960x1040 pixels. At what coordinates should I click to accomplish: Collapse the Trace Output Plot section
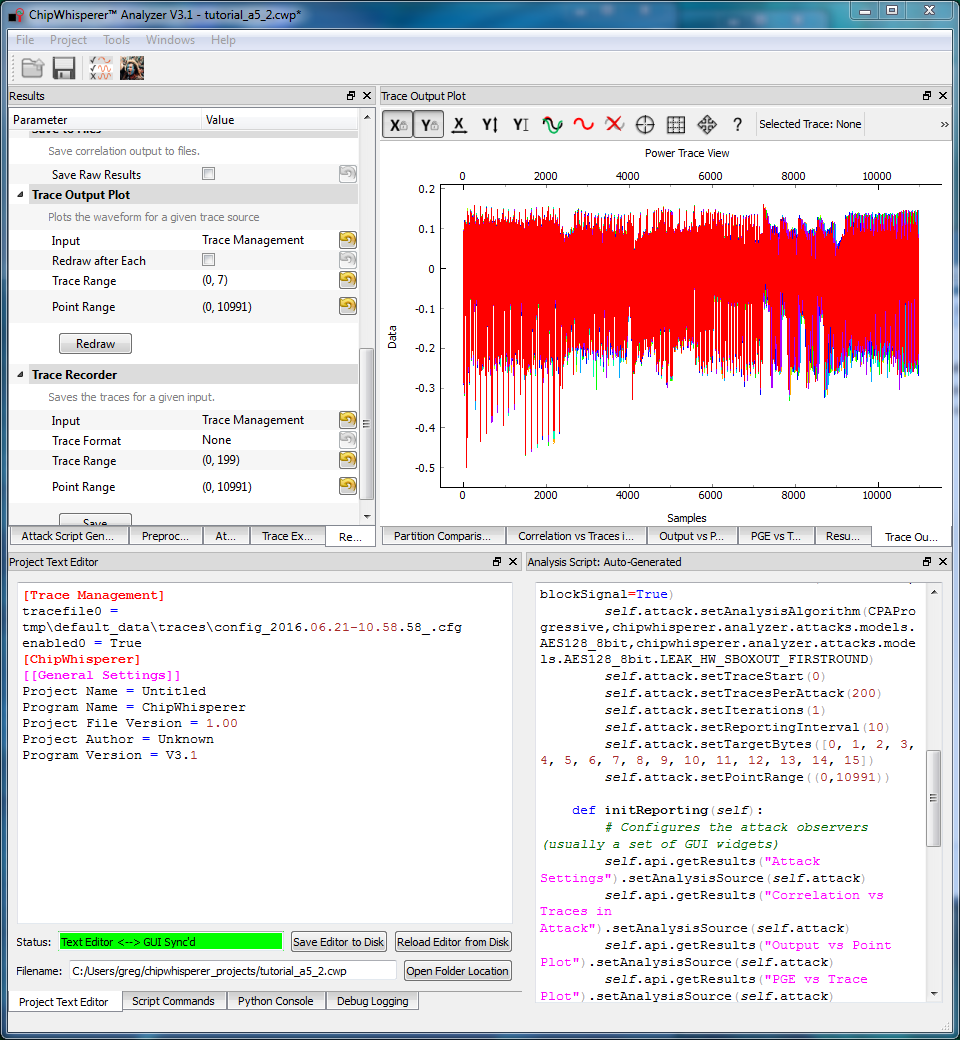point(22,195)
